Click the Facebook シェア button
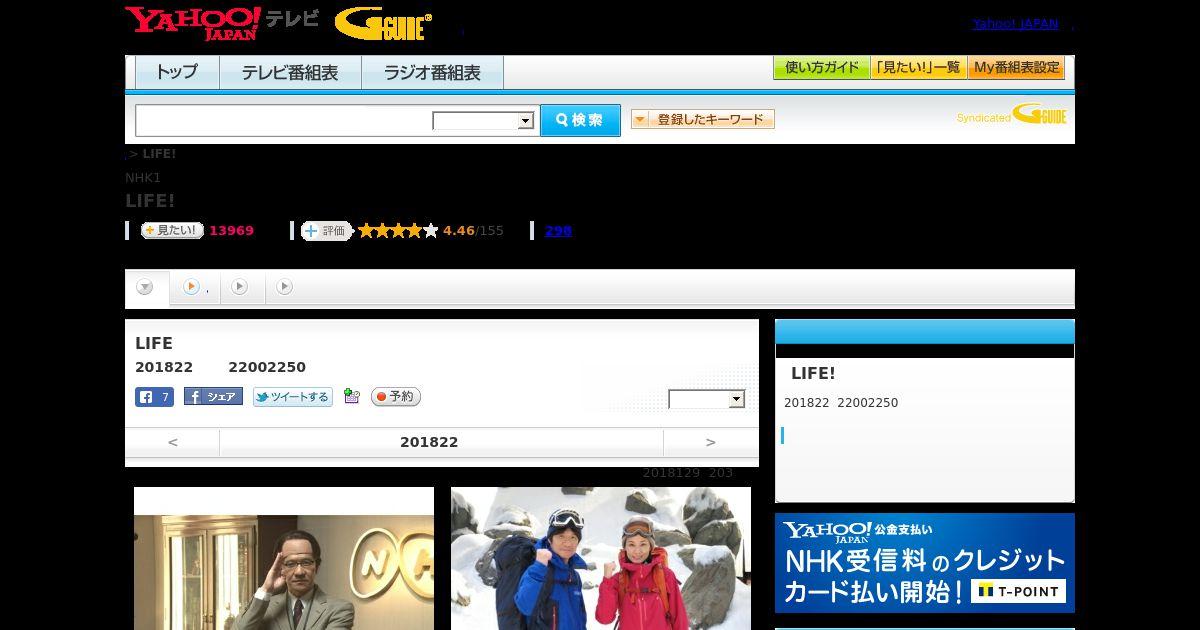This screenshot has height=630, width=1200. pos(213,397)
